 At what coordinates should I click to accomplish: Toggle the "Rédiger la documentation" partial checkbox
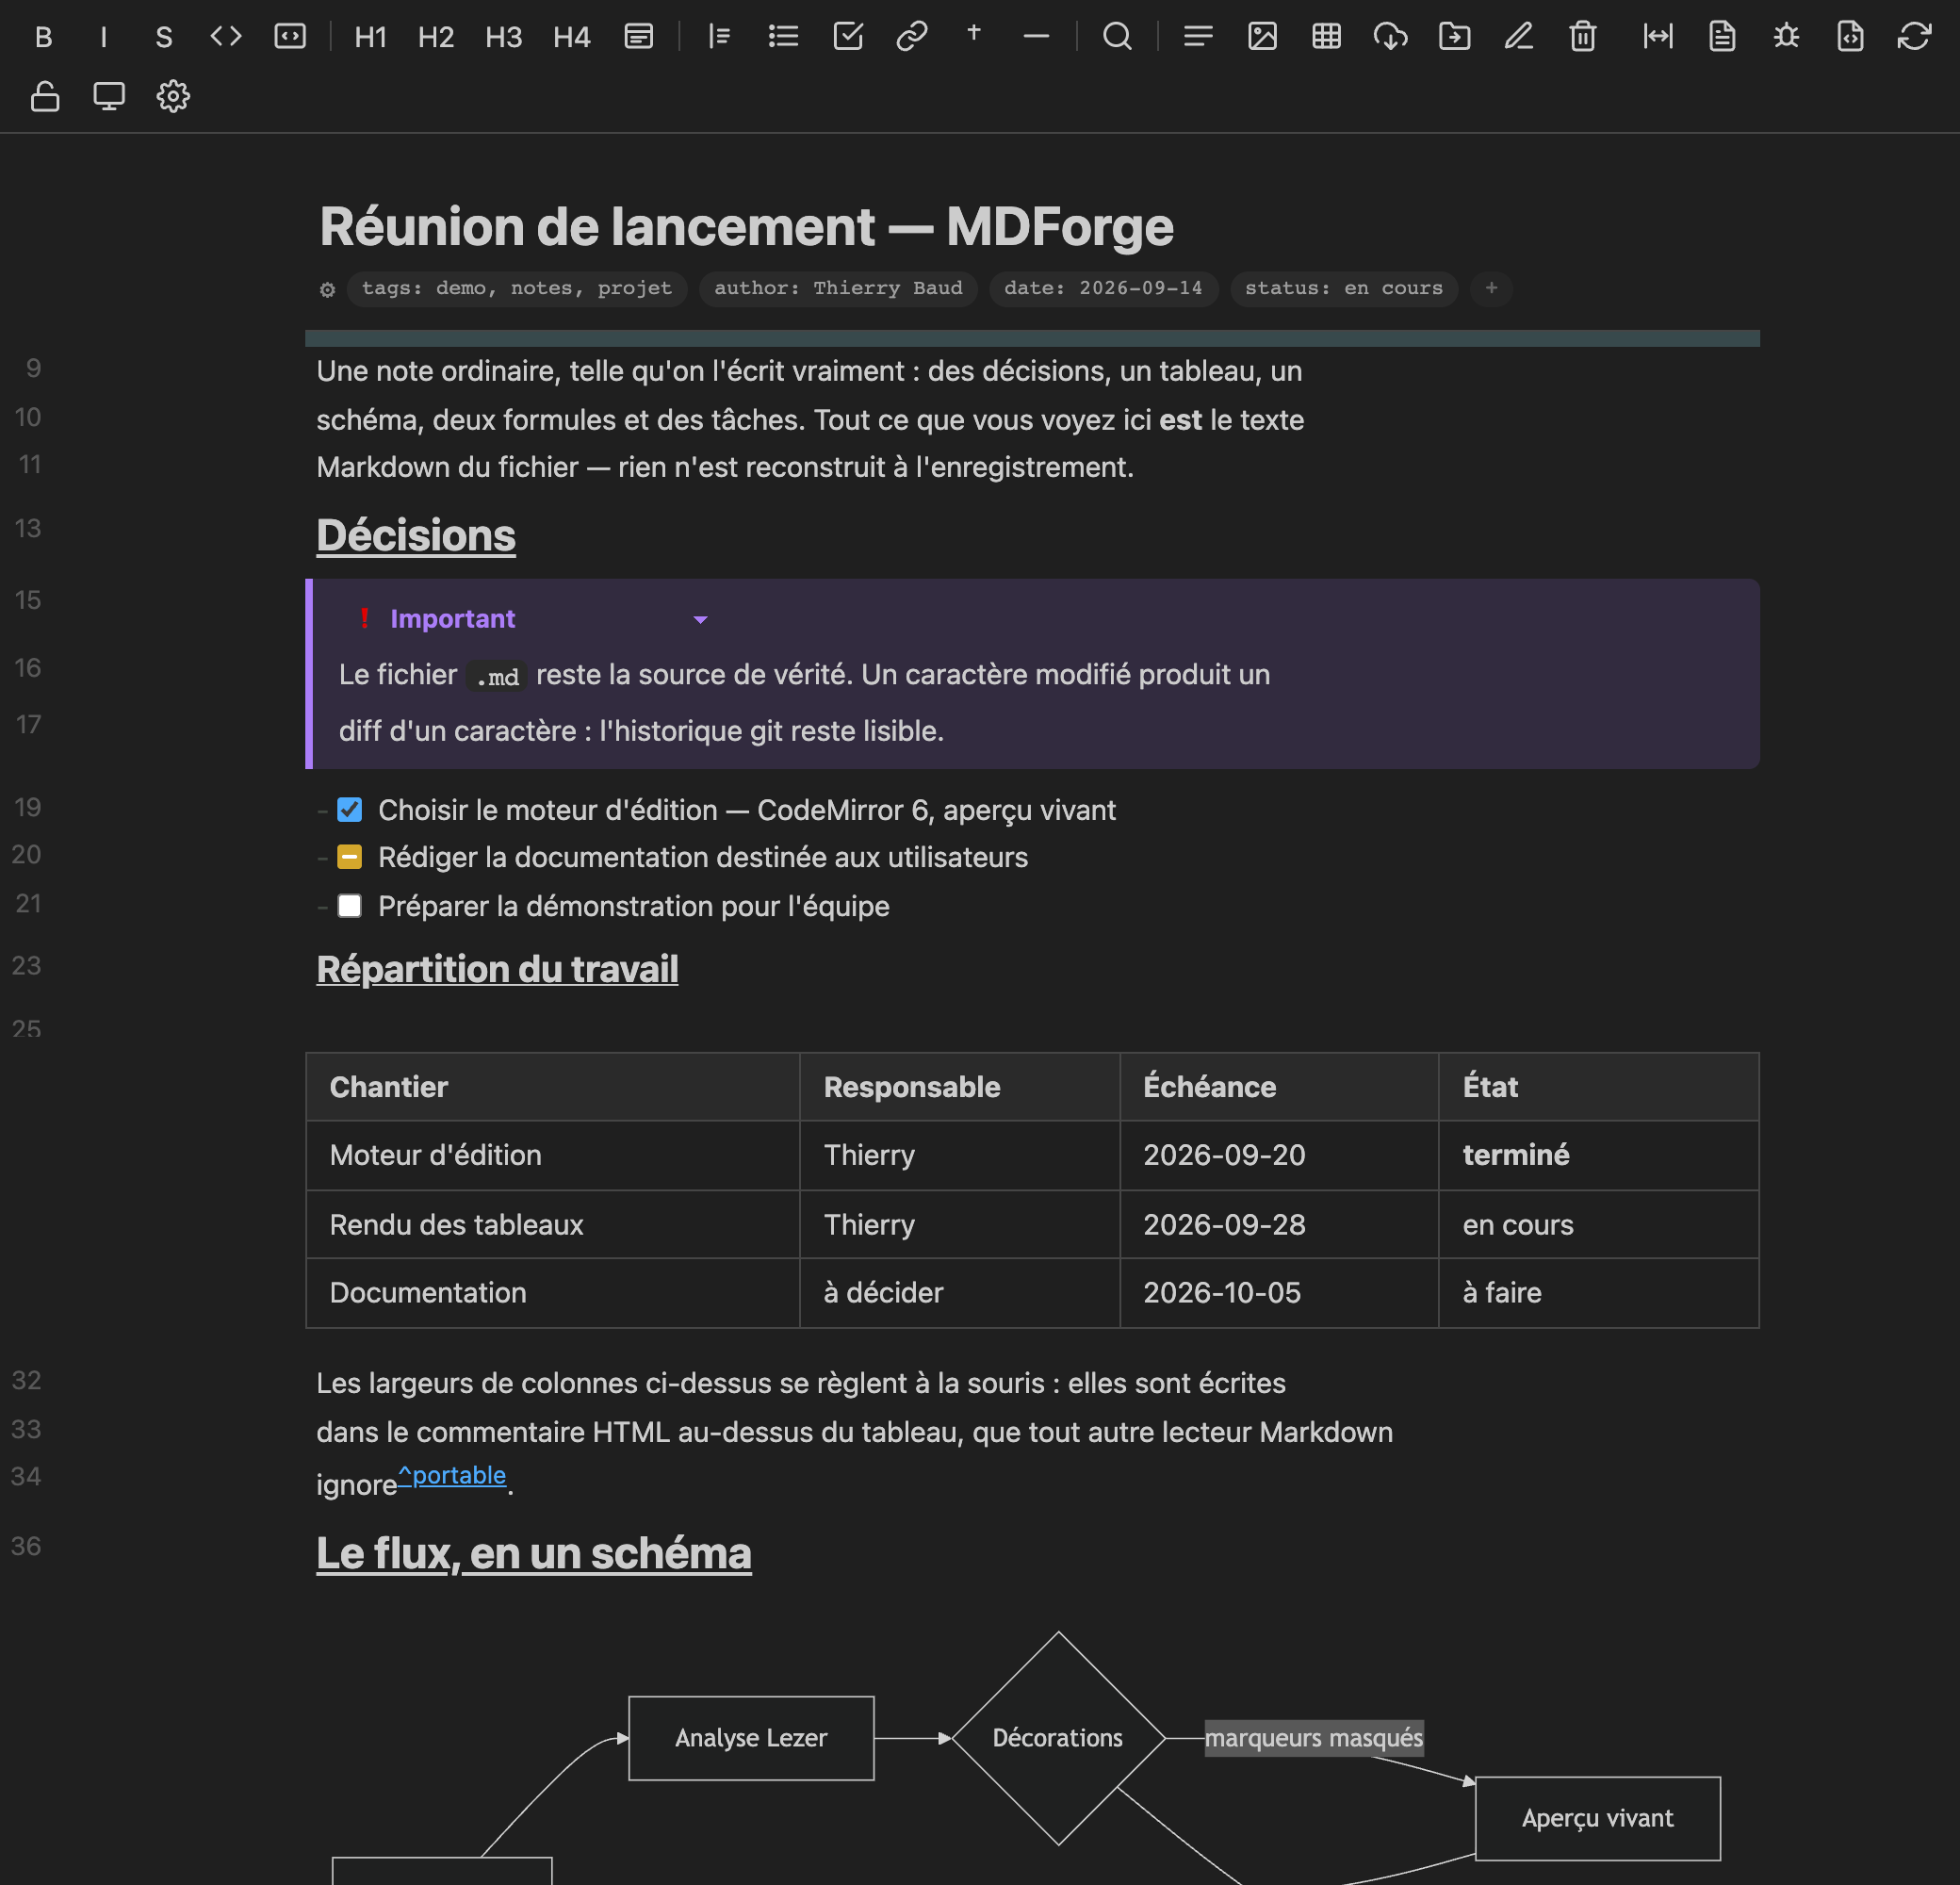[x=350, y=857]
